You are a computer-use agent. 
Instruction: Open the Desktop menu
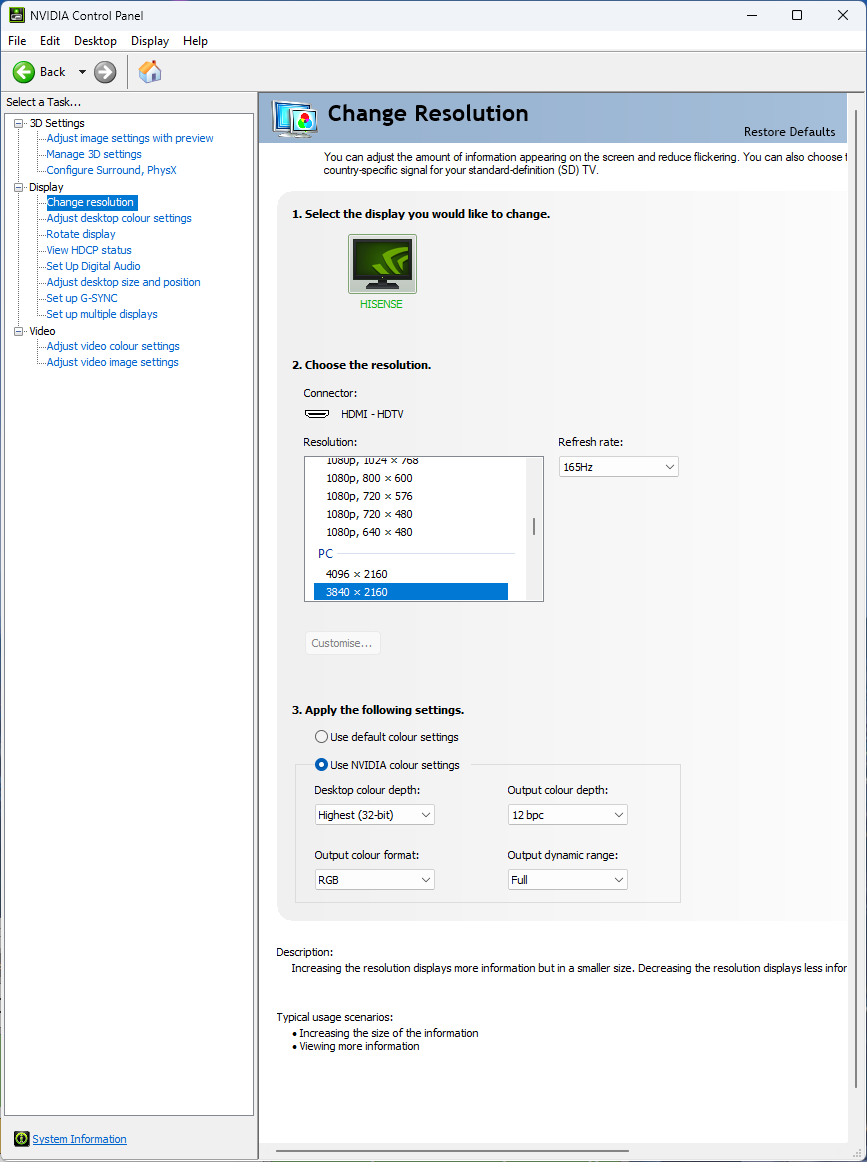95,41
